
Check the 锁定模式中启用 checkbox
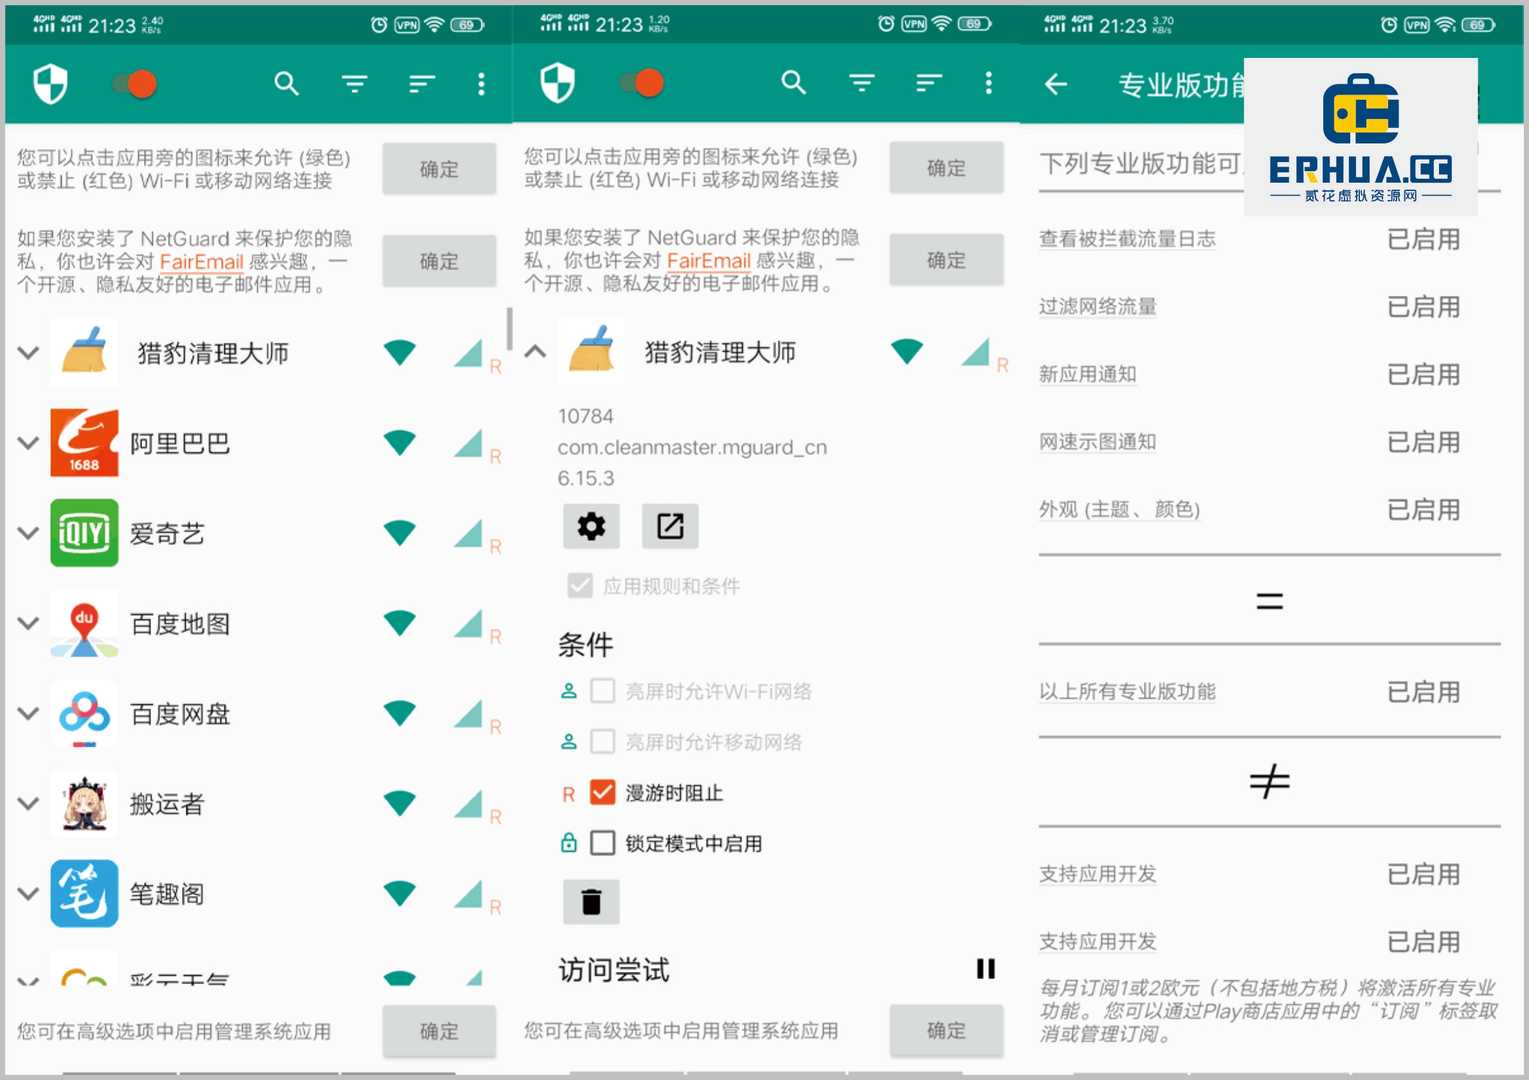[x=602, y=843]
